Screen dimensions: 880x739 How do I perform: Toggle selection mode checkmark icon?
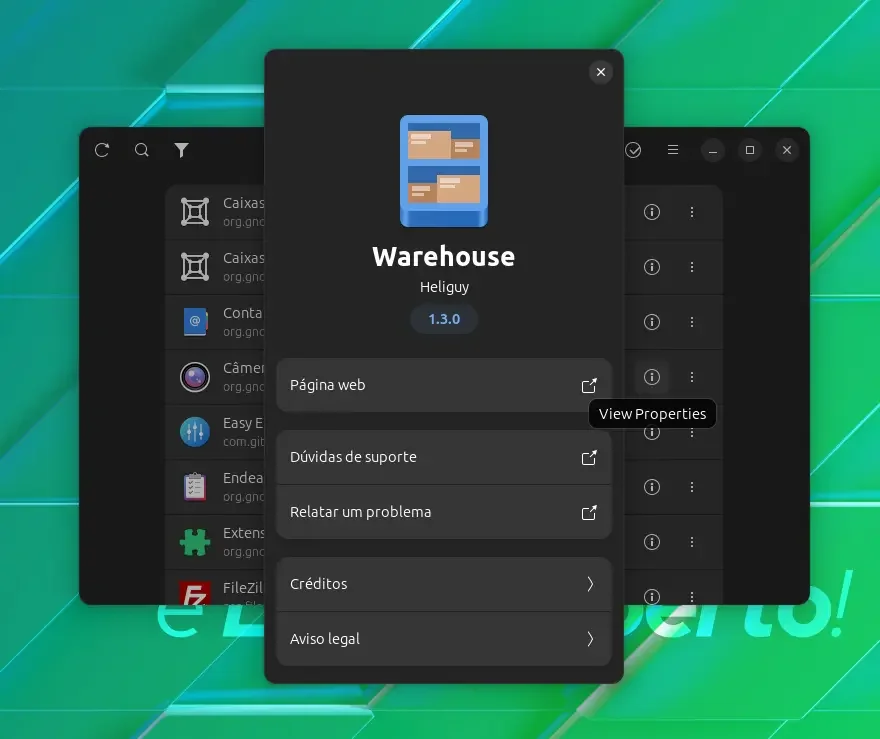point(633,150)
